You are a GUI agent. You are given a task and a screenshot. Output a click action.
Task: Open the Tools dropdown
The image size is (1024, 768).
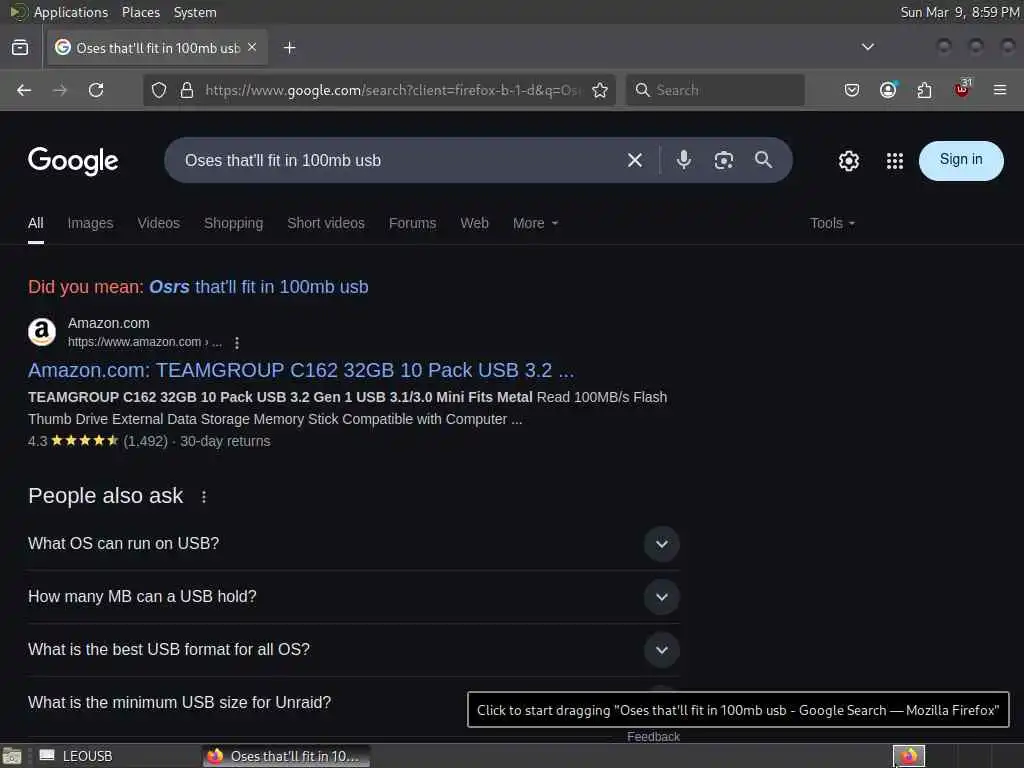coord(832,223)
